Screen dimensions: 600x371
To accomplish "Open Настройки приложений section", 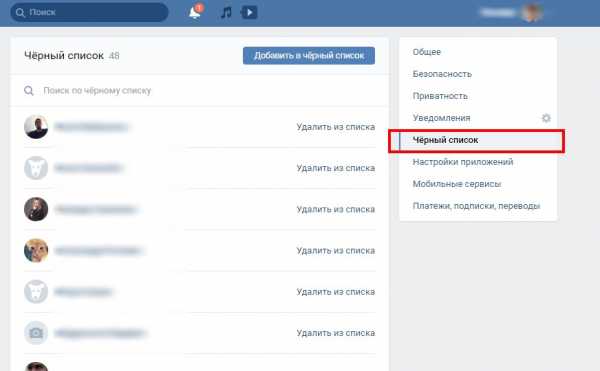I will pos(463,162).
